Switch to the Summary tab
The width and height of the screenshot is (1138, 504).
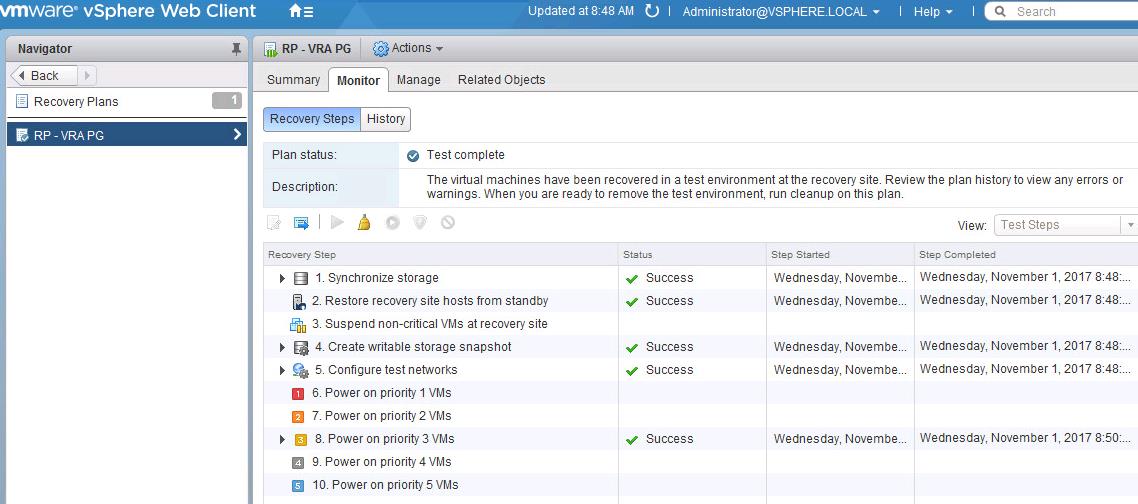pos(293,80)
